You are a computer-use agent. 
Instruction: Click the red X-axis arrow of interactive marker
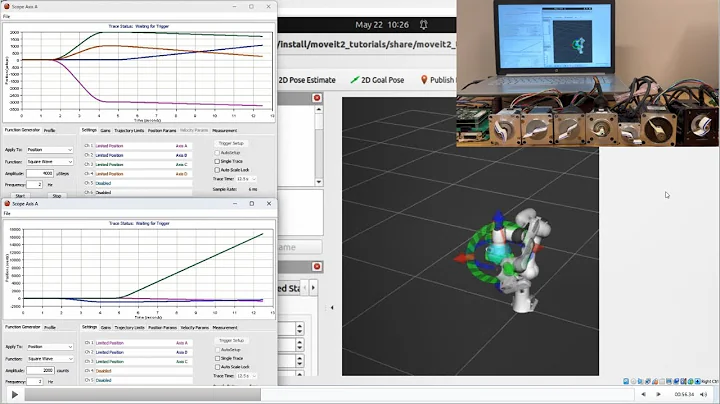coord(461,259)
